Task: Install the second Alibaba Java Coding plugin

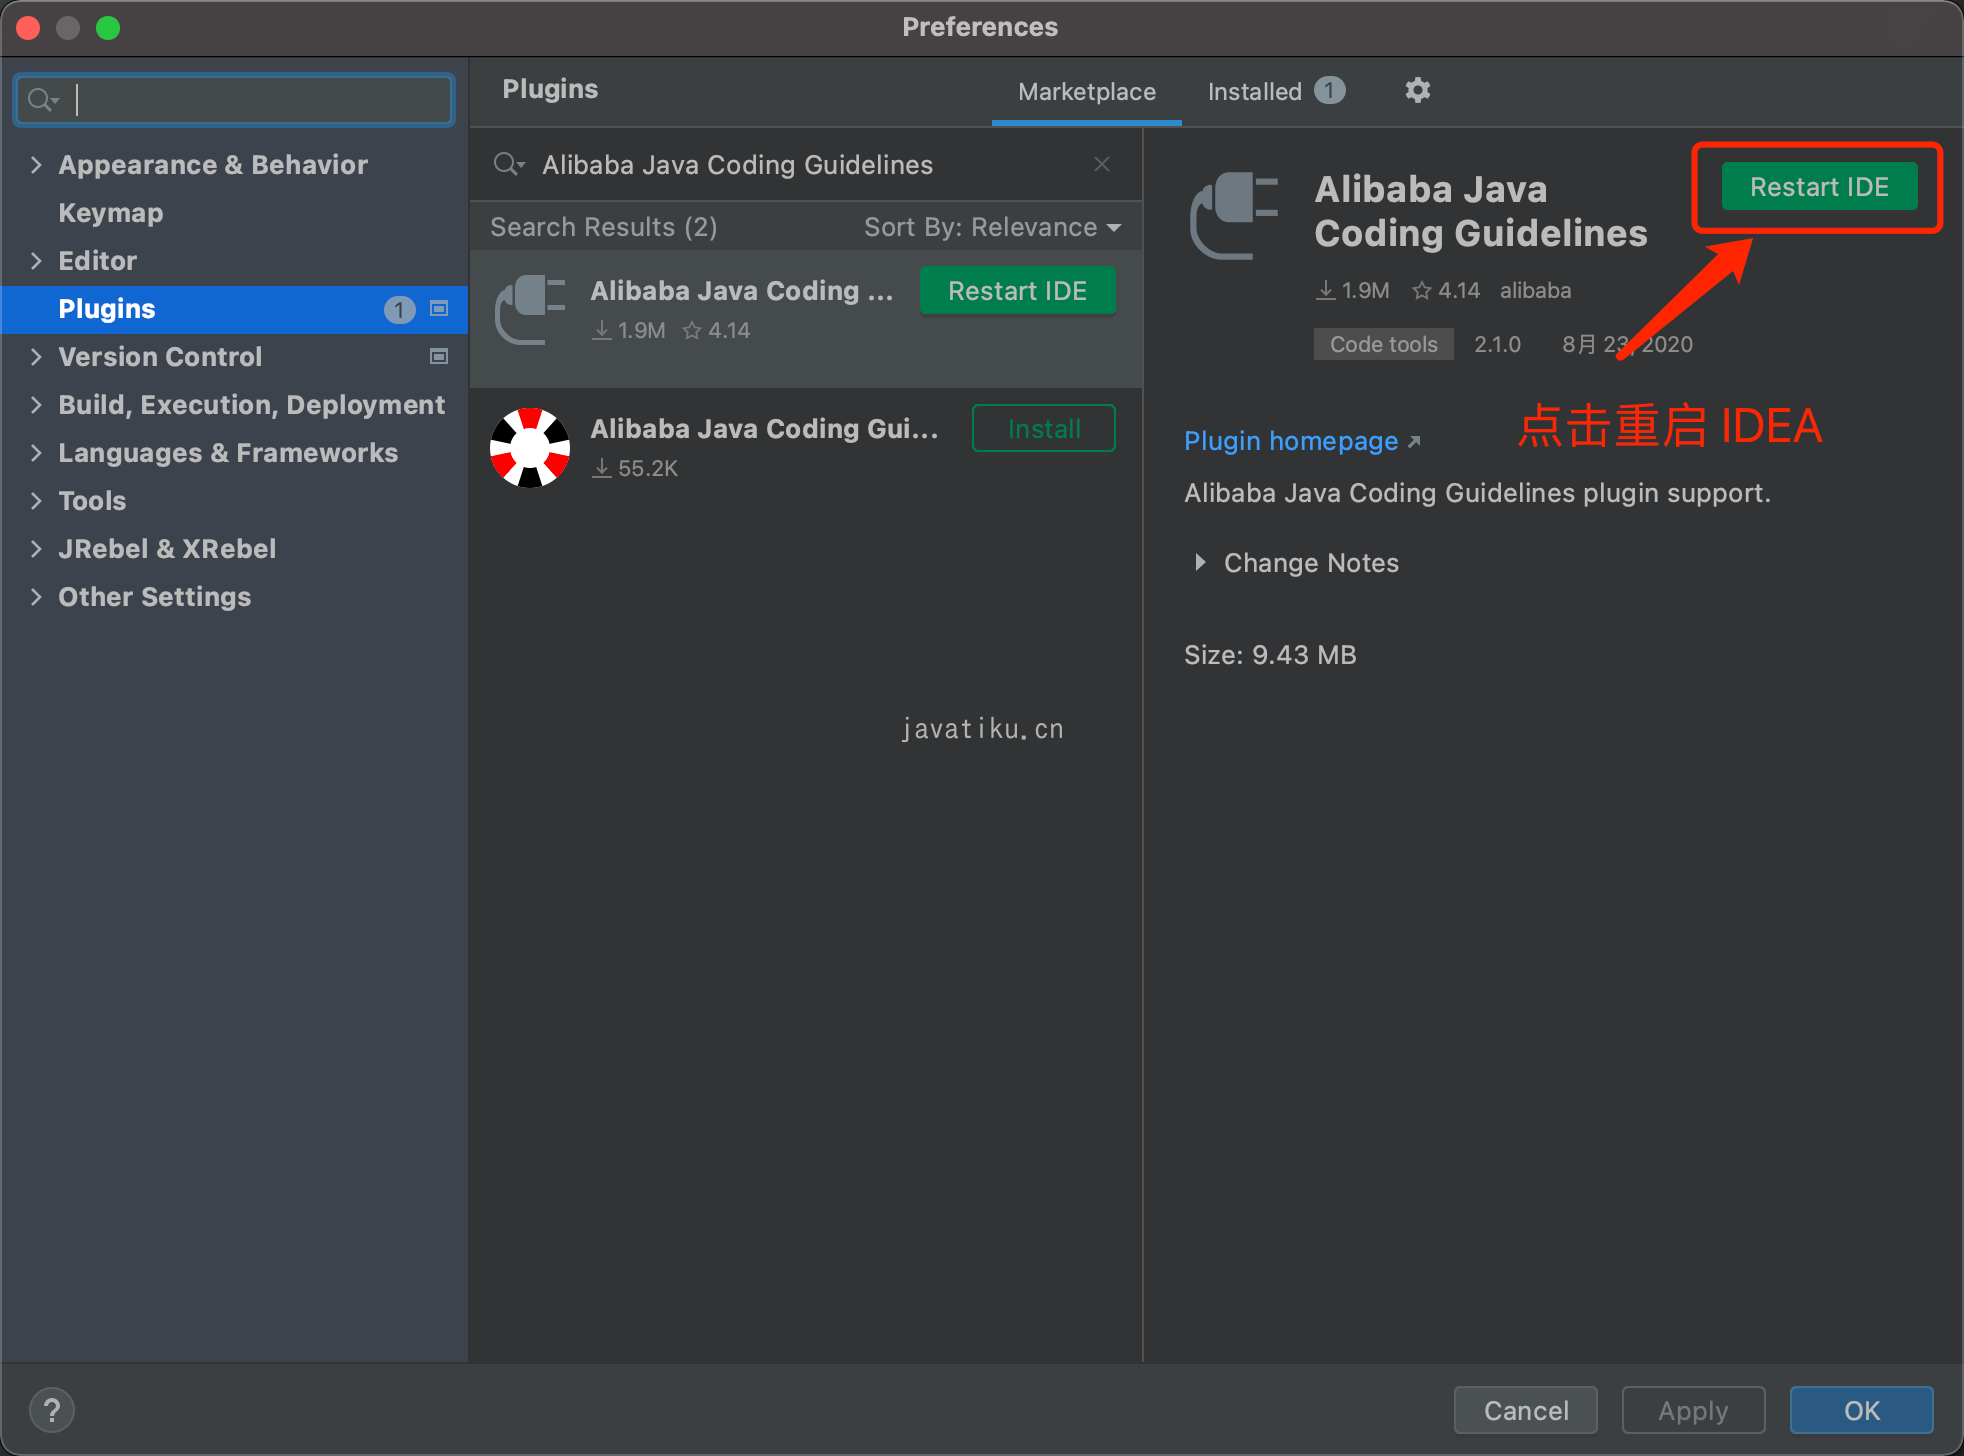Action: pos(1044,428)
